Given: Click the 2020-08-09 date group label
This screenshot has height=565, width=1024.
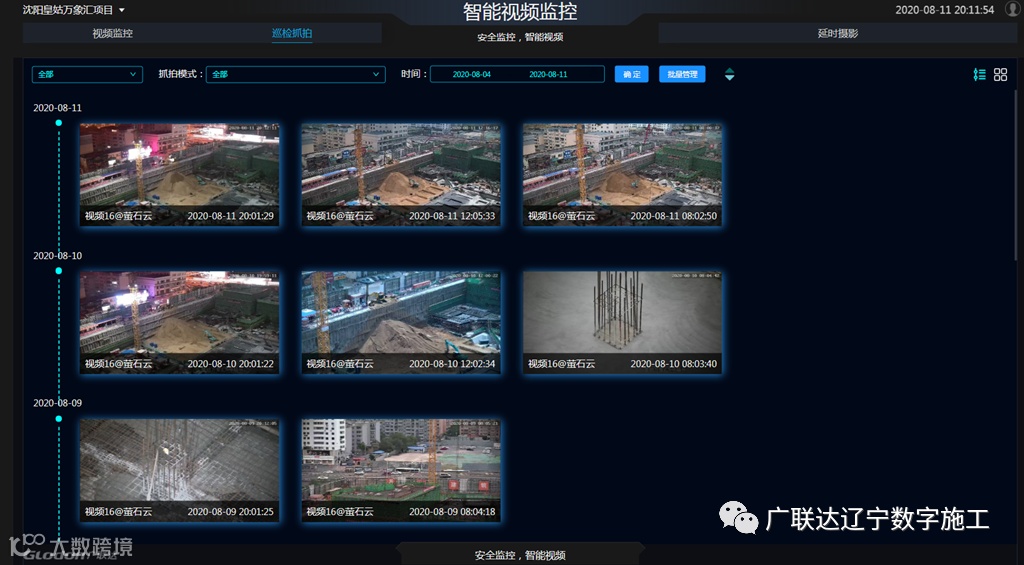Looking at the screenshot, I should point(57,403).
